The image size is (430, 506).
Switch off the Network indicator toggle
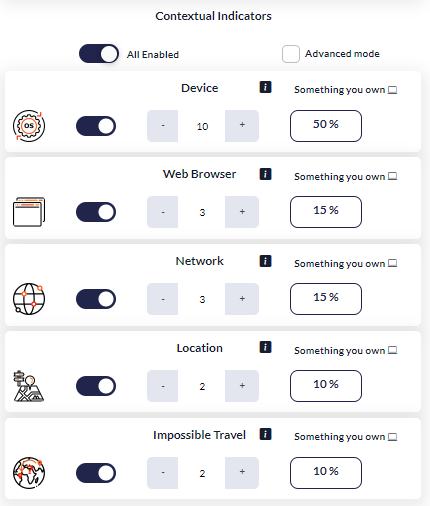(x=96, y=299)
